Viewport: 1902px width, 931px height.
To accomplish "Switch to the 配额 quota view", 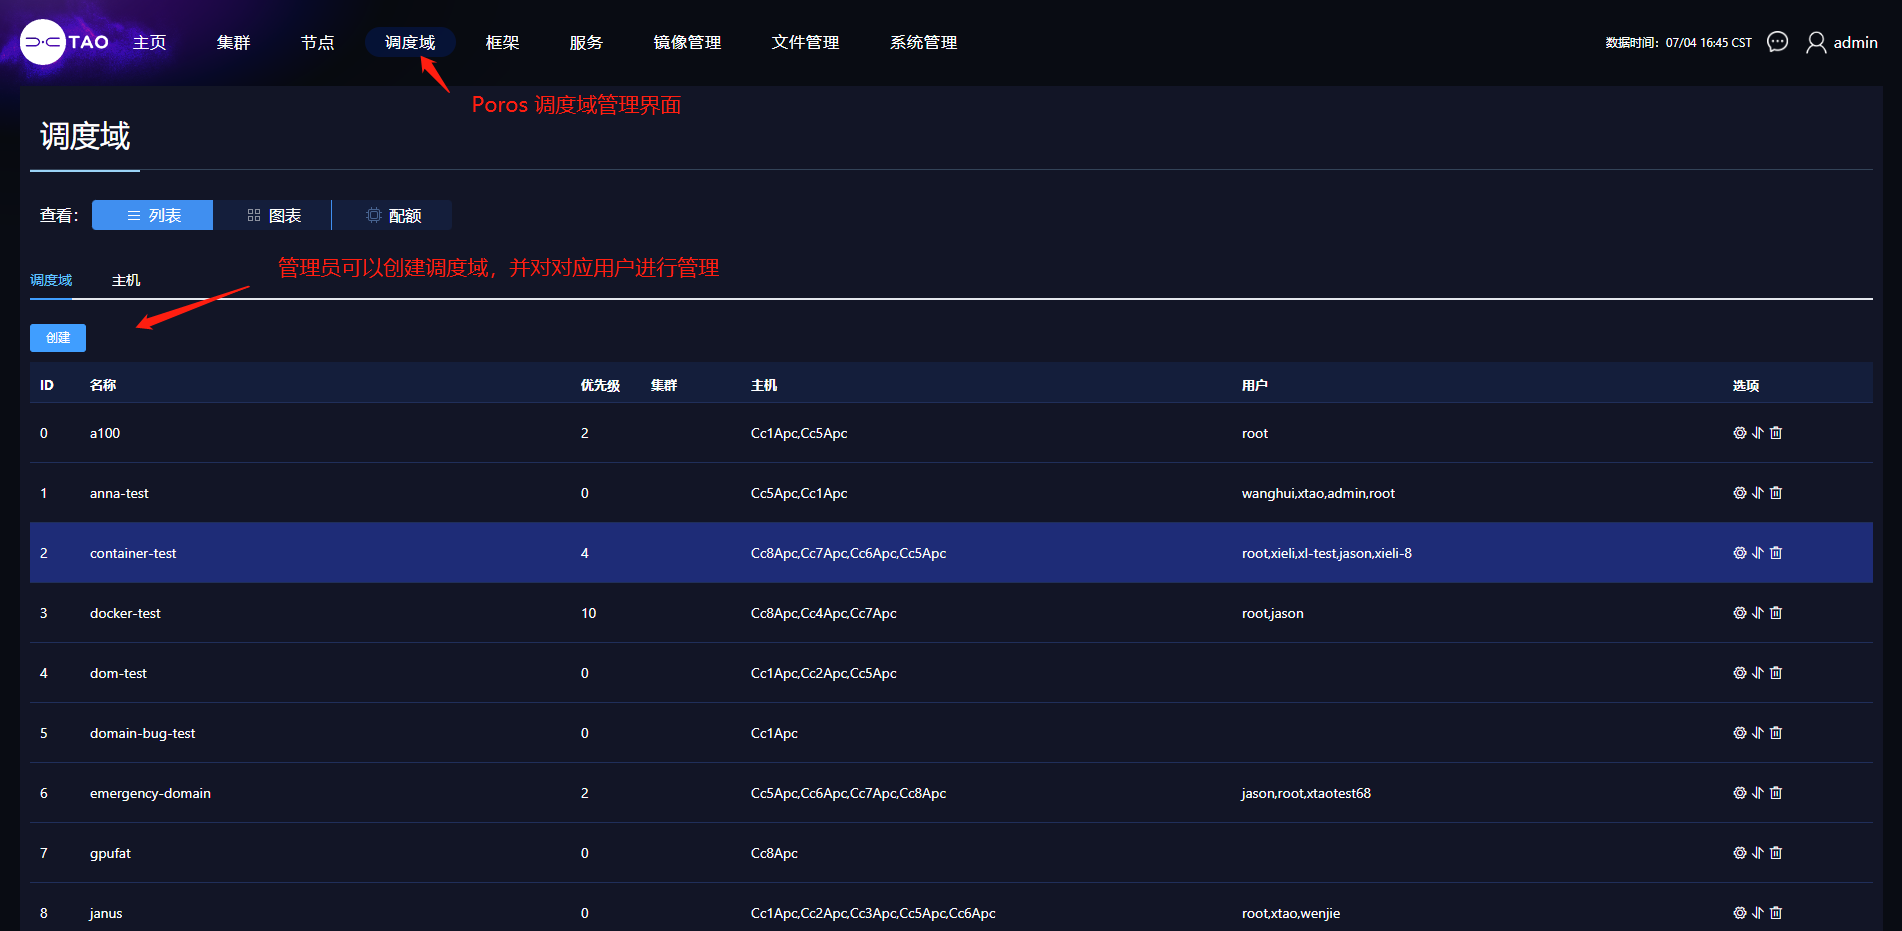I will pyautogui.click(x=393, y=215).
